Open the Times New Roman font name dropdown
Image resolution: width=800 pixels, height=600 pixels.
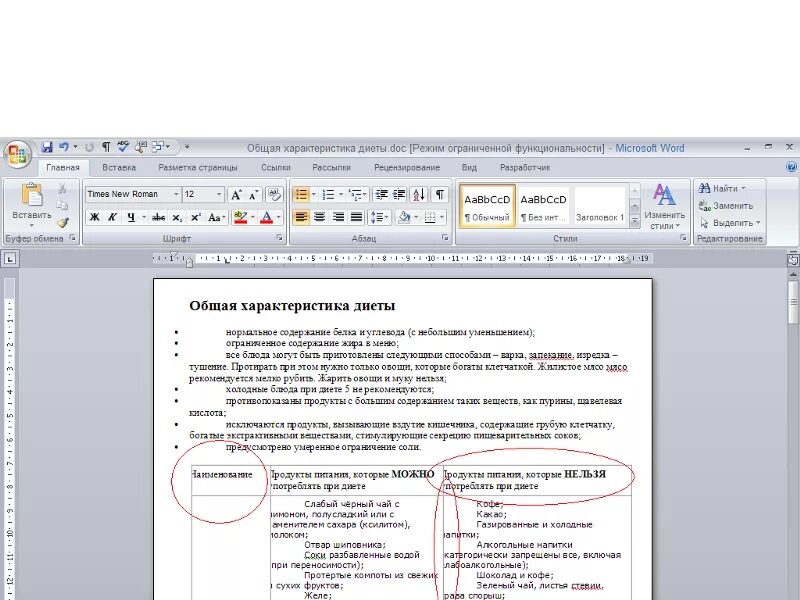(176, 194)
